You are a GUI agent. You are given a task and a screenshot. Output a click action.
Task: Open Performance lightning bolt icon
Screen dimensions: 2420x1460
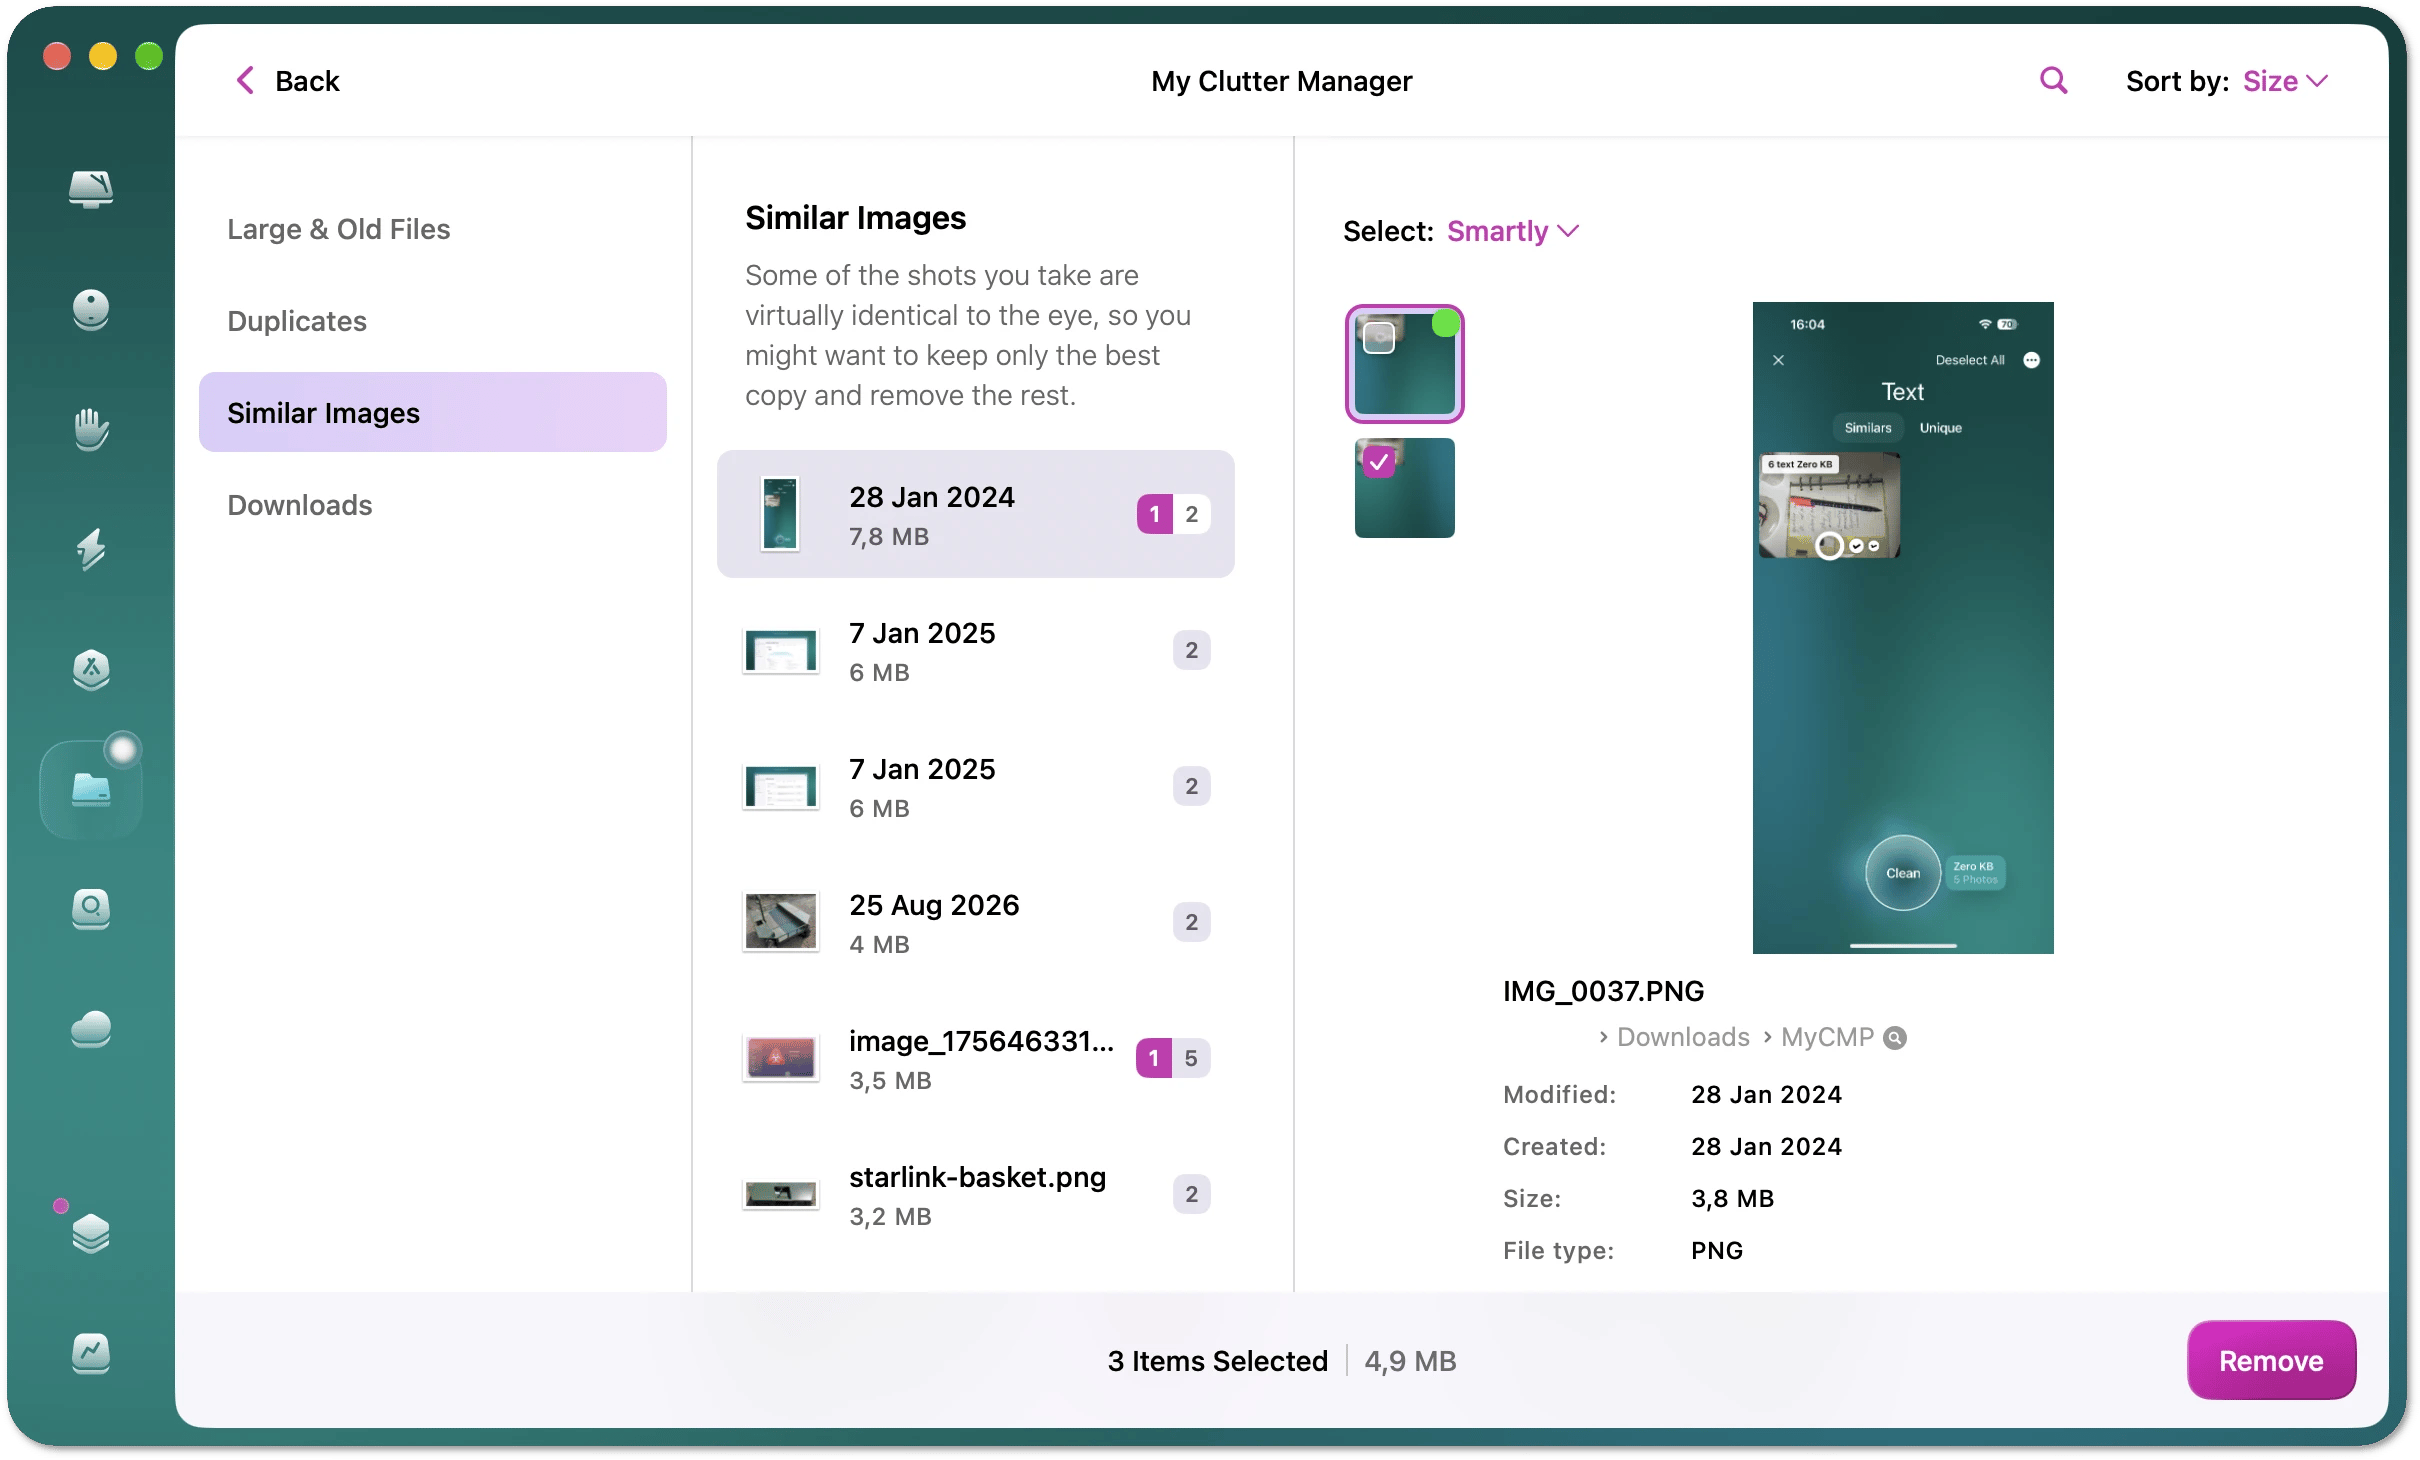click(x=91, y=549)
